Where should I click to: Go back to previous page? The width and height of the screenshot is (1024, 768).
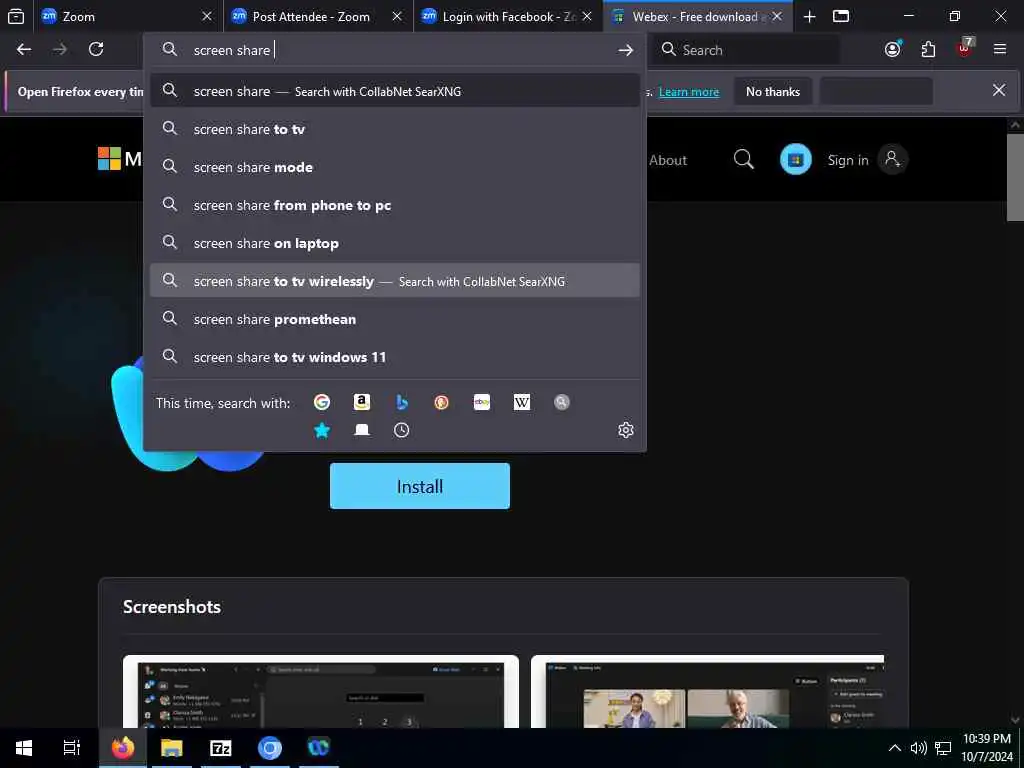pyautogui.click(x=24, y=49)
